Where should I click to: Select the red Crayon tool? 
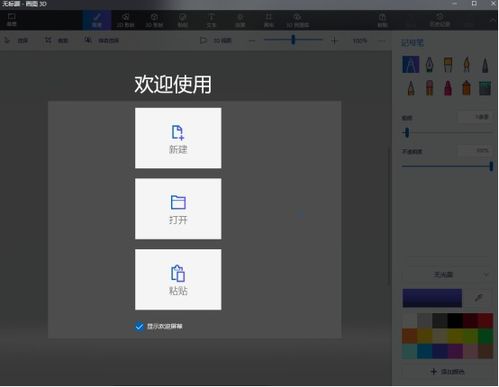[x=448, y=88]
